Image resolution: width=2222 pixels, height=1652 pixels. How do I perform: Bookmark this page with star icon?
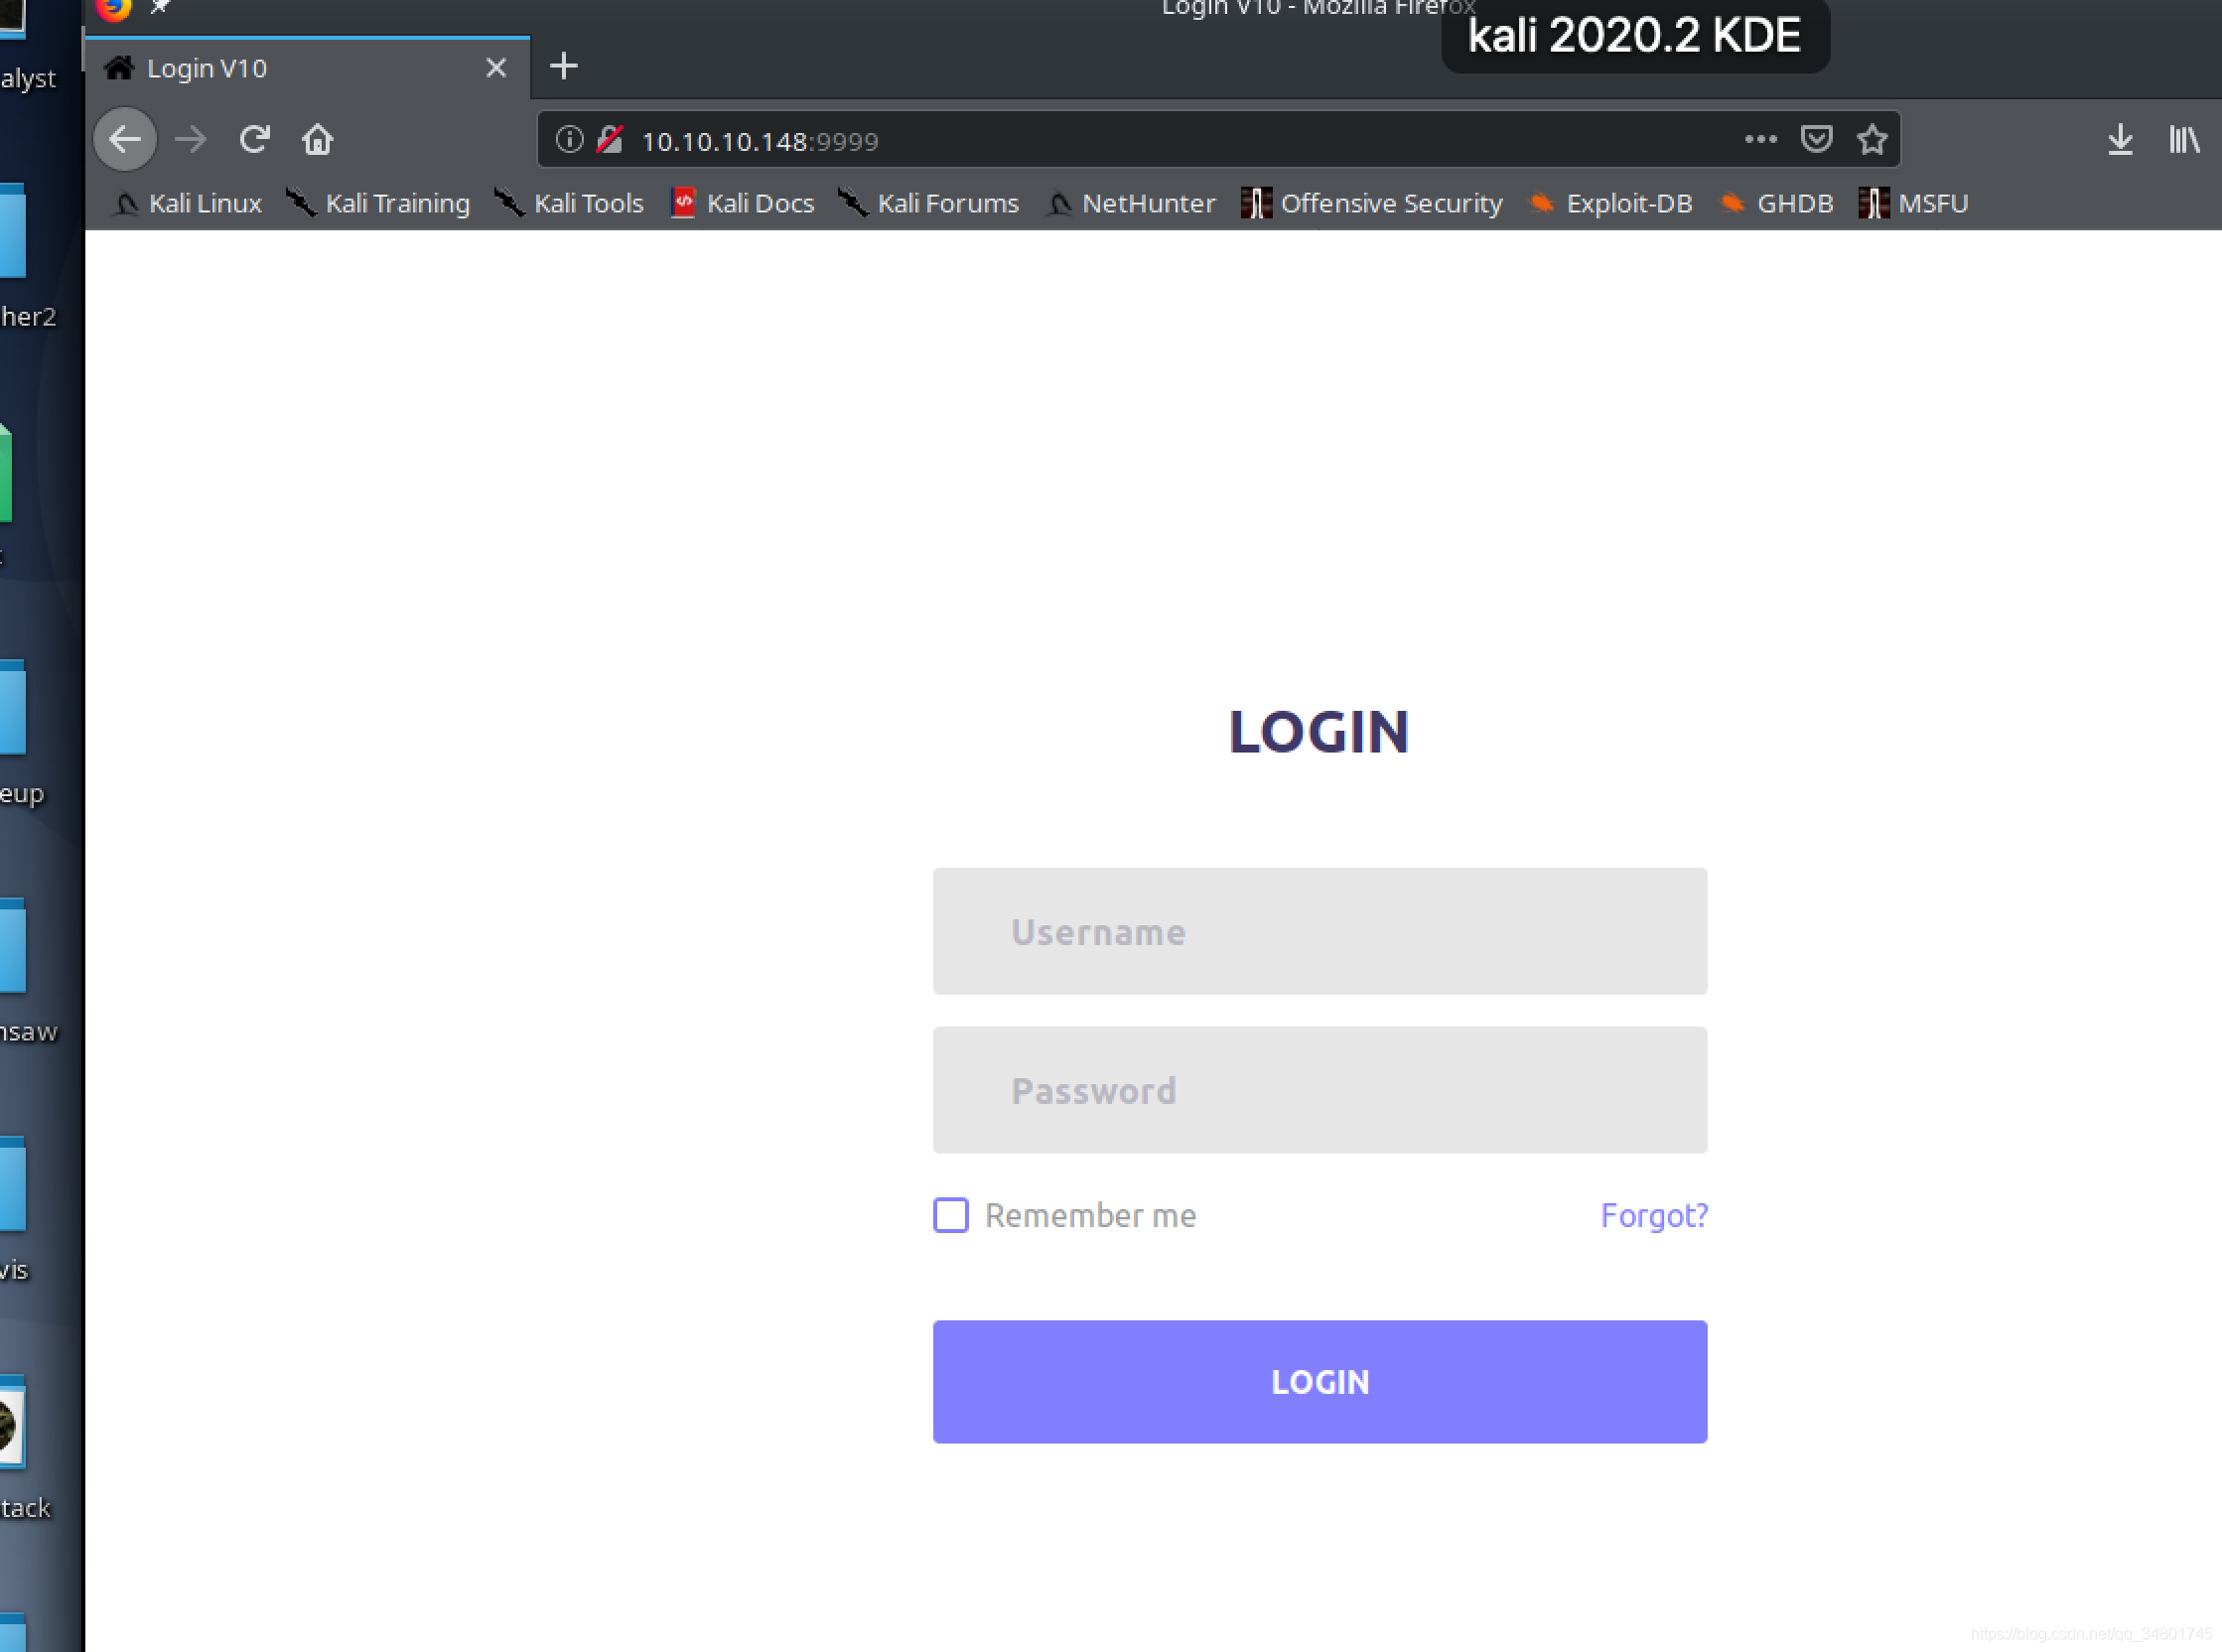click(1872, 139)
